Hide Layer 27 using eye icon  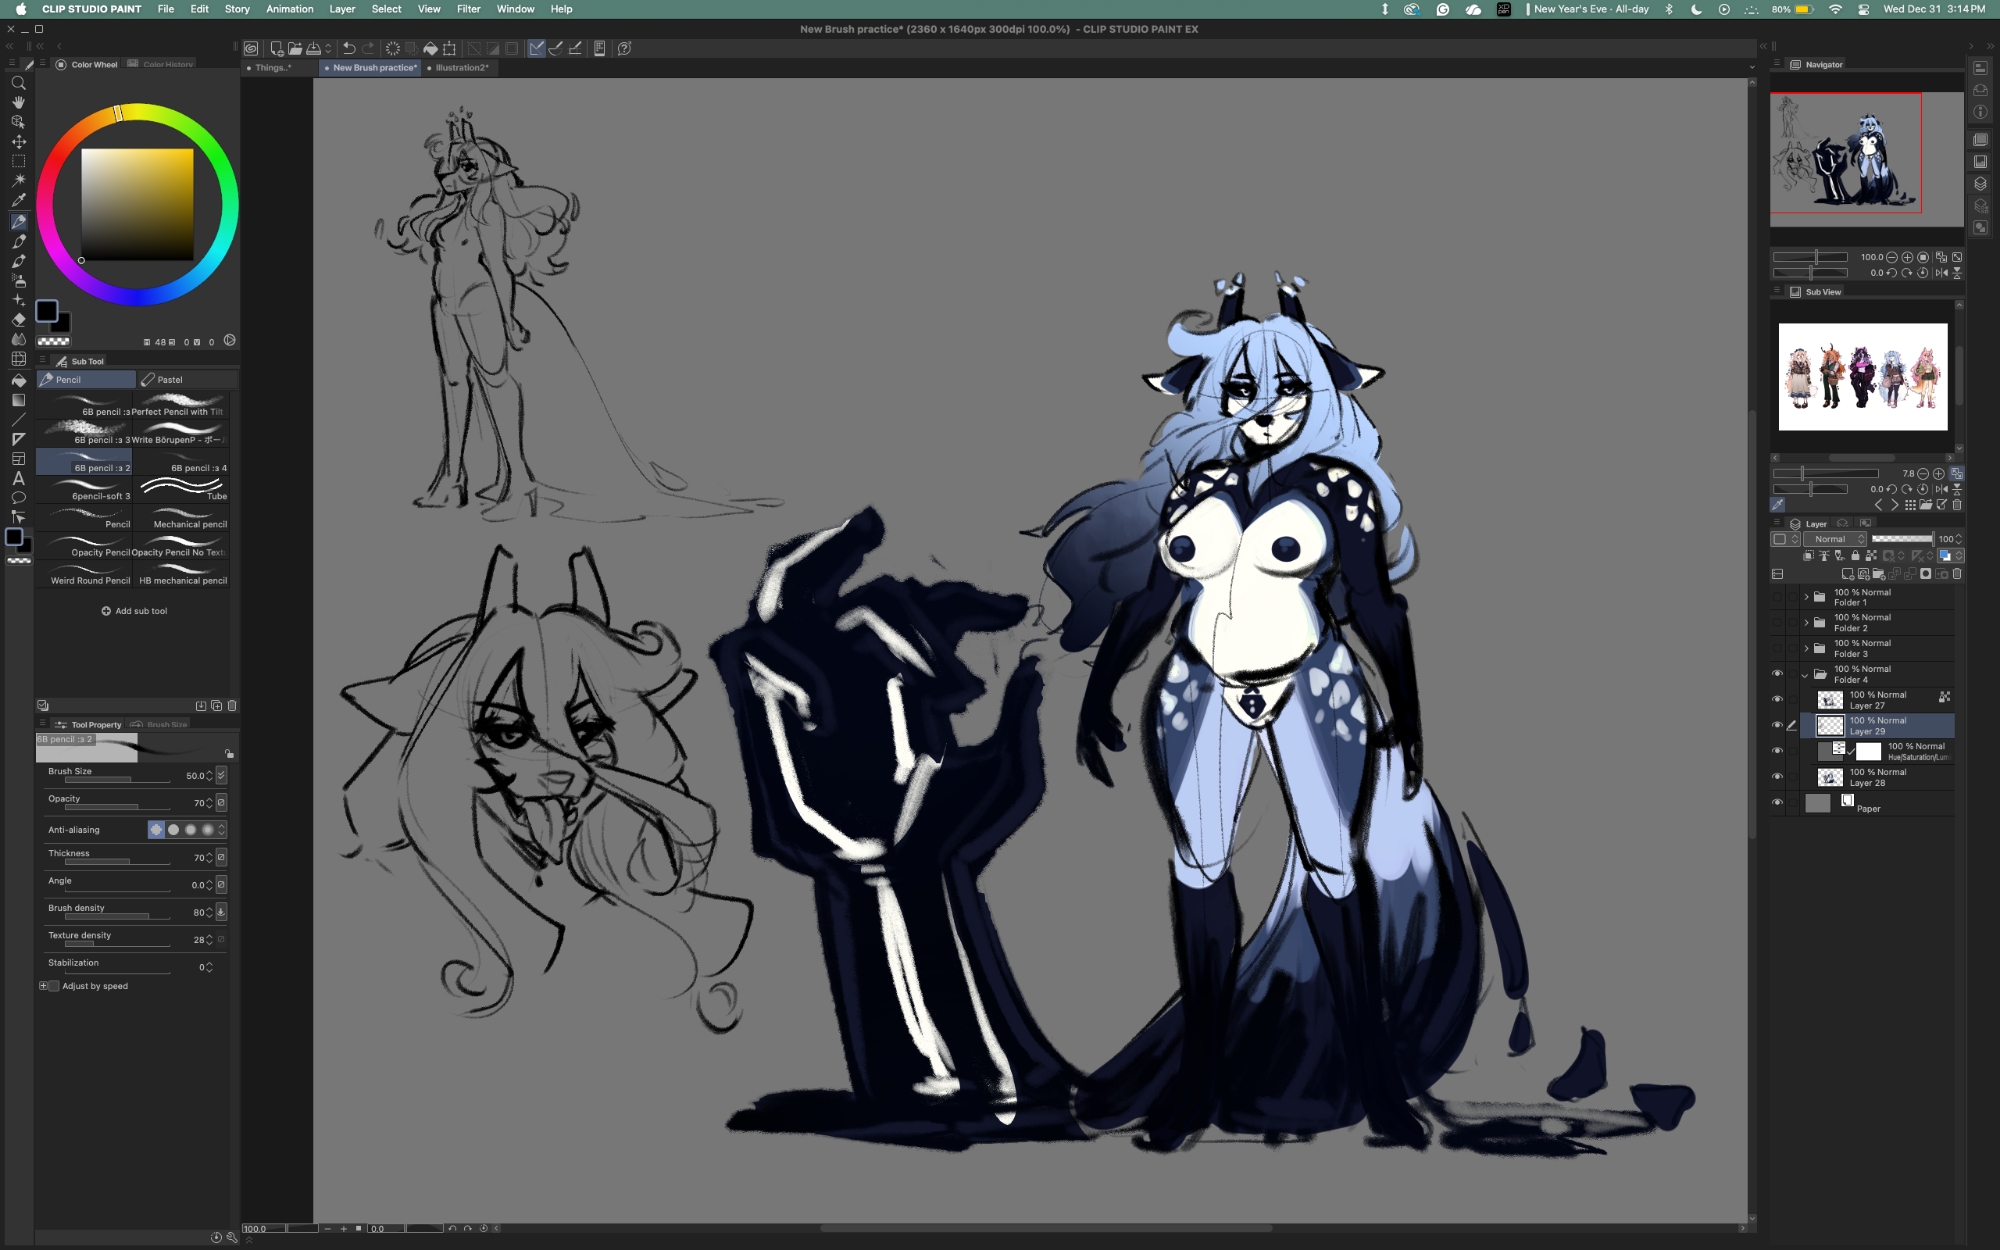[1777, 699]
